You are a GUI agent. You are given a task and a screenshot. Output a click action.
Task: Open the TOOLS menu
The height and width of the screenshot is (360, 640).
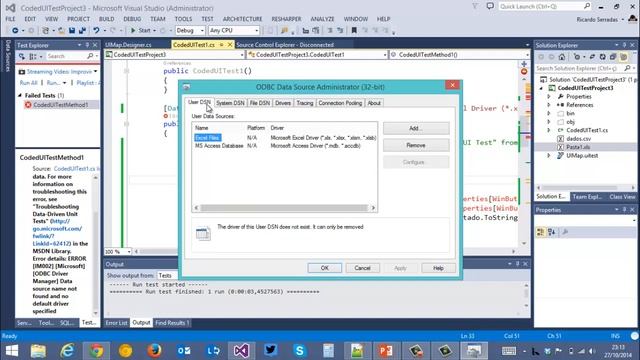(183, 19)
